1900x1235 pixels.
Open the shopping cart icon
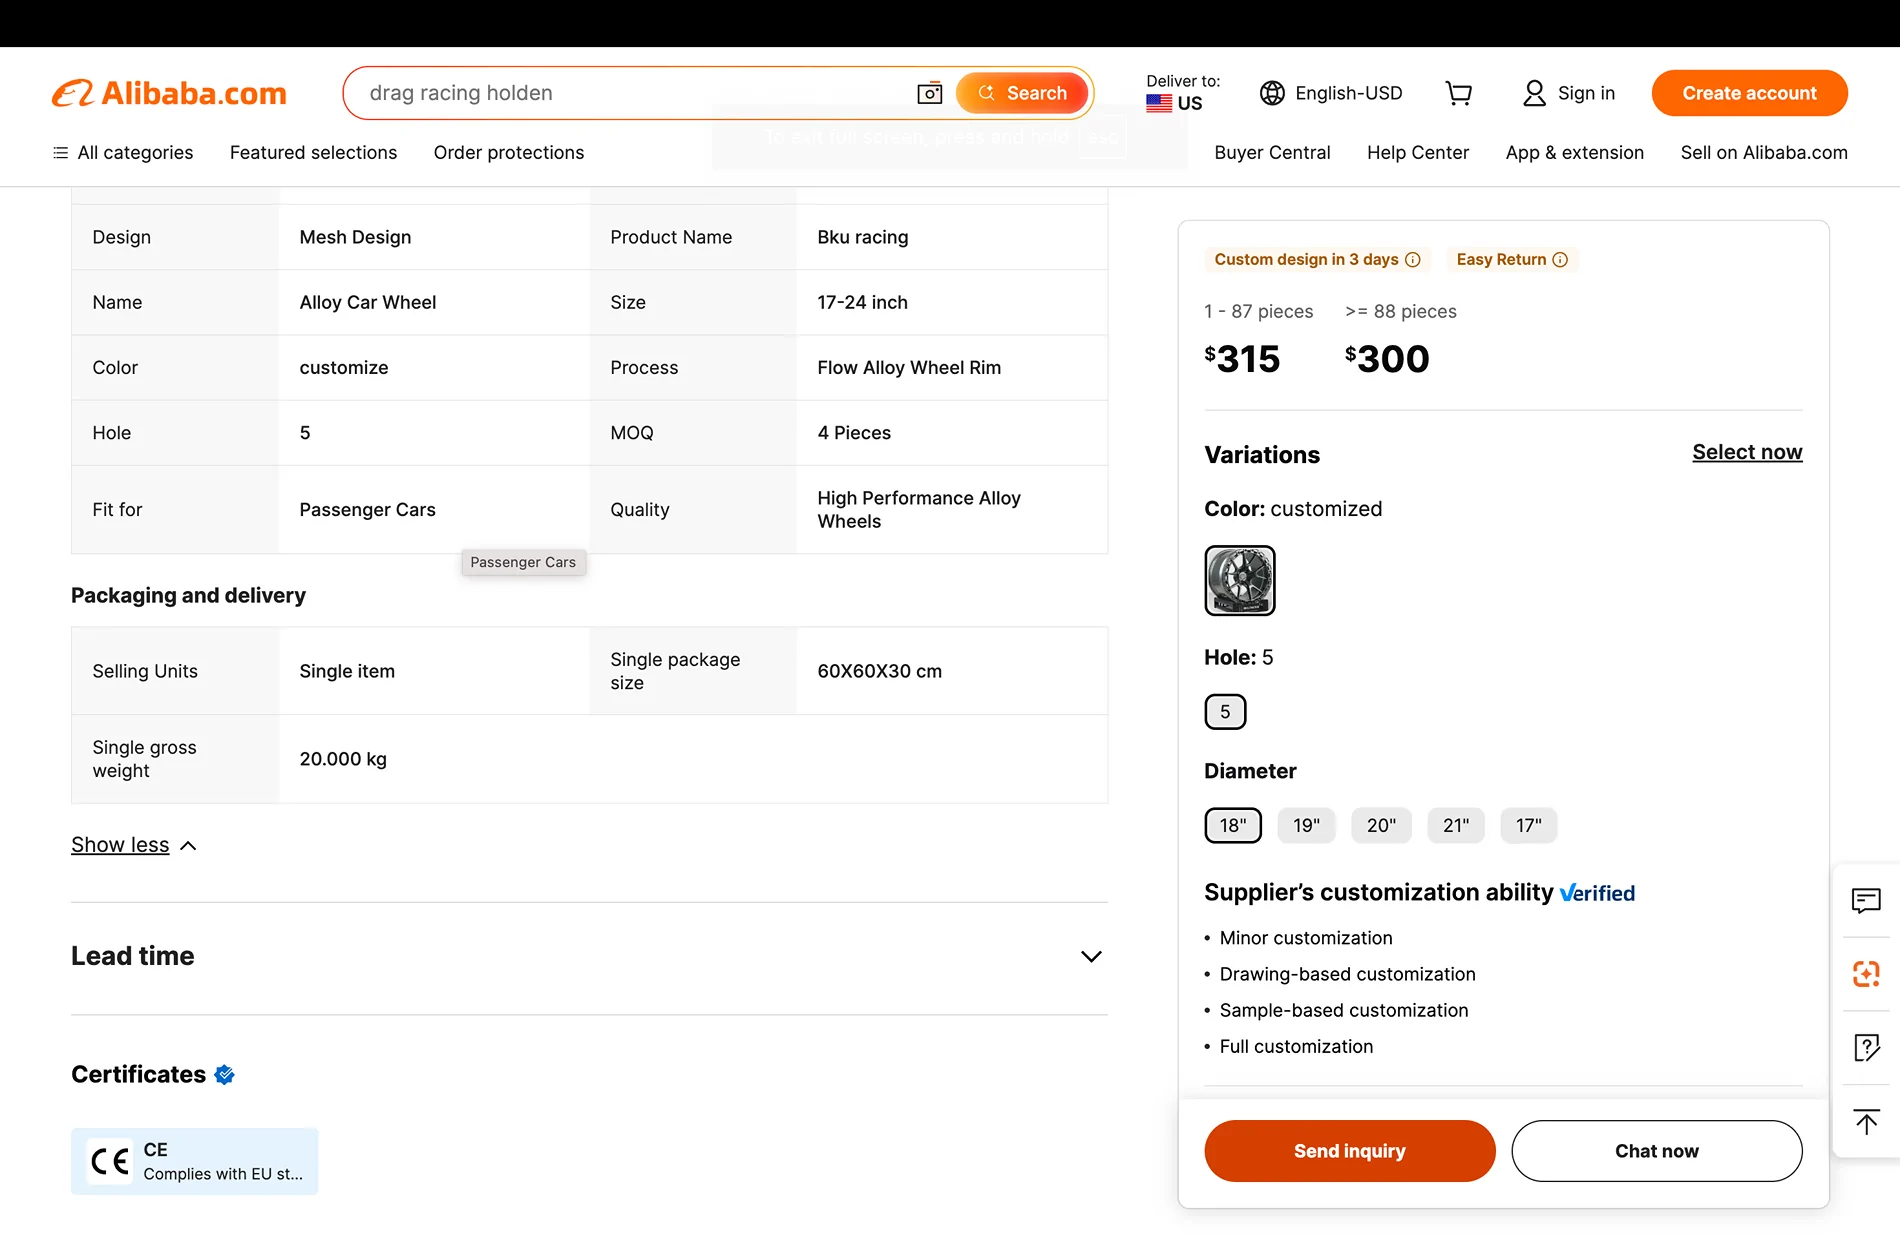click(x=1459, y=93)
